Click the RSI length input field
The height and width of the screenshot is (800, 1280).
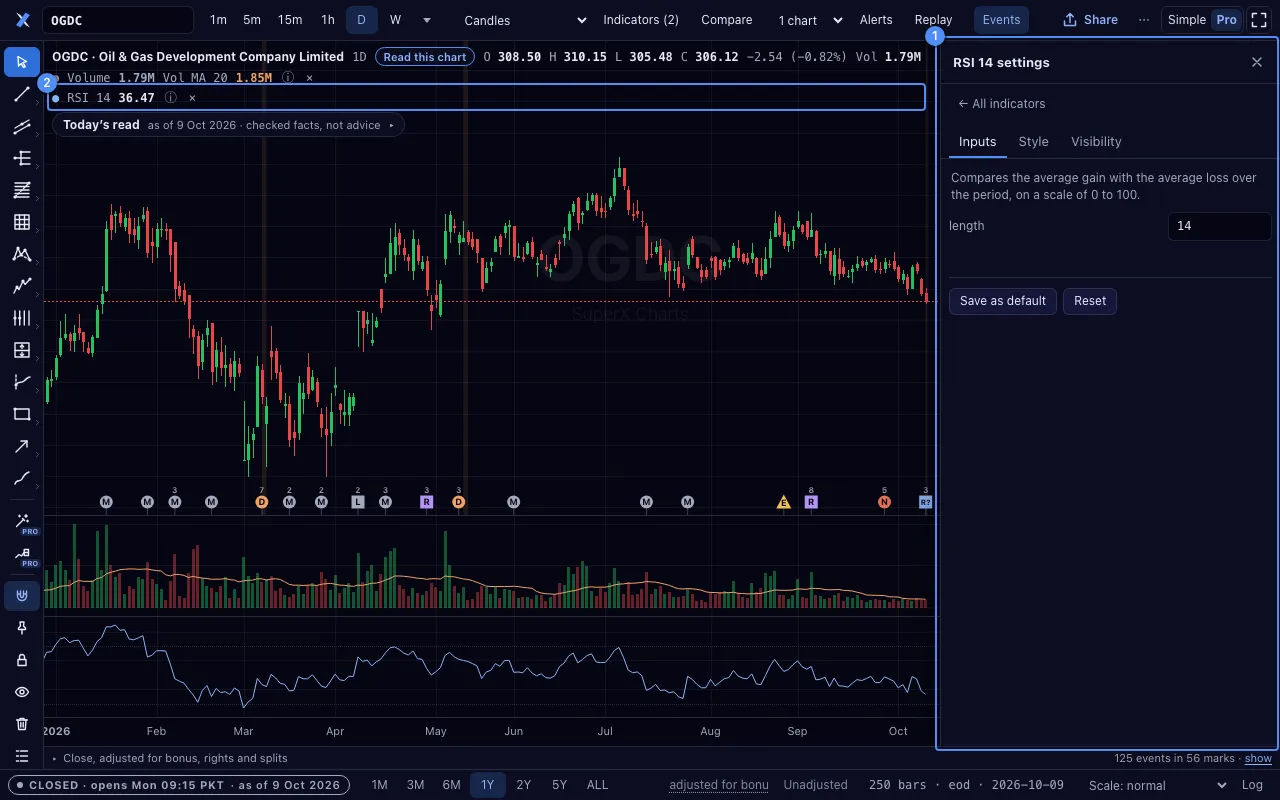[x=1219, y=226]
